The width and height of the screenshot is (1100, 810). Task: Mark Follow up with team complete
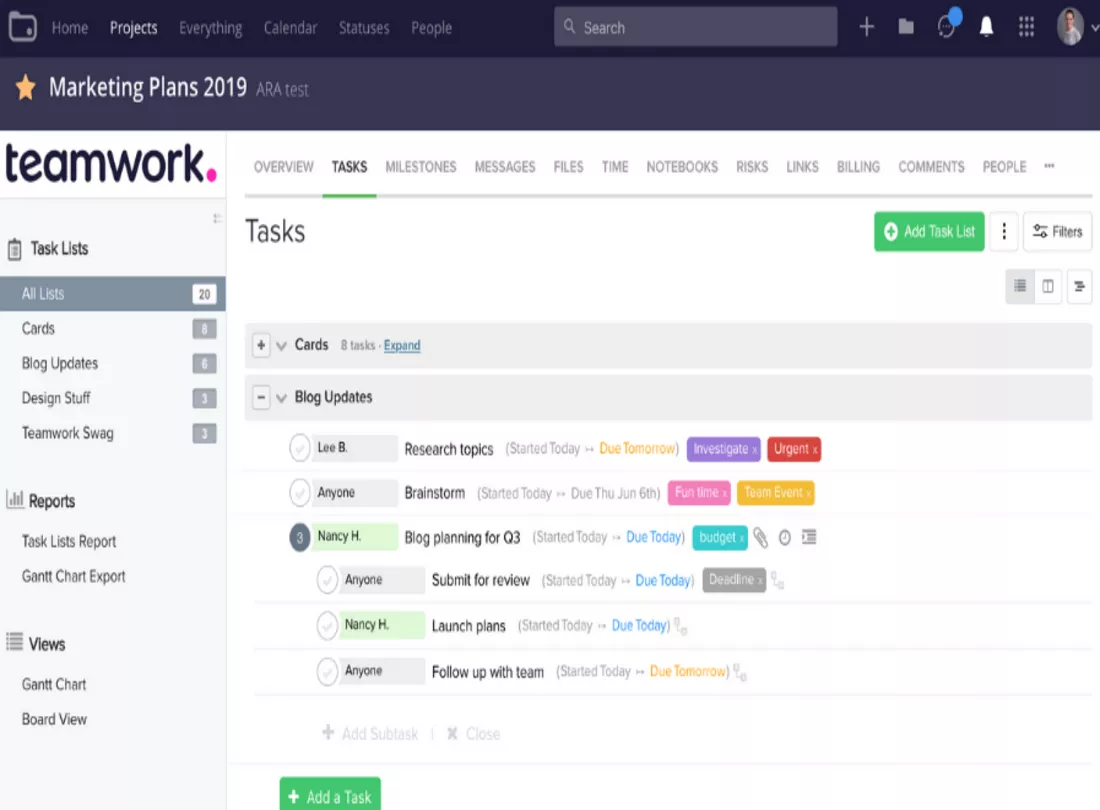tap(327, 671)
